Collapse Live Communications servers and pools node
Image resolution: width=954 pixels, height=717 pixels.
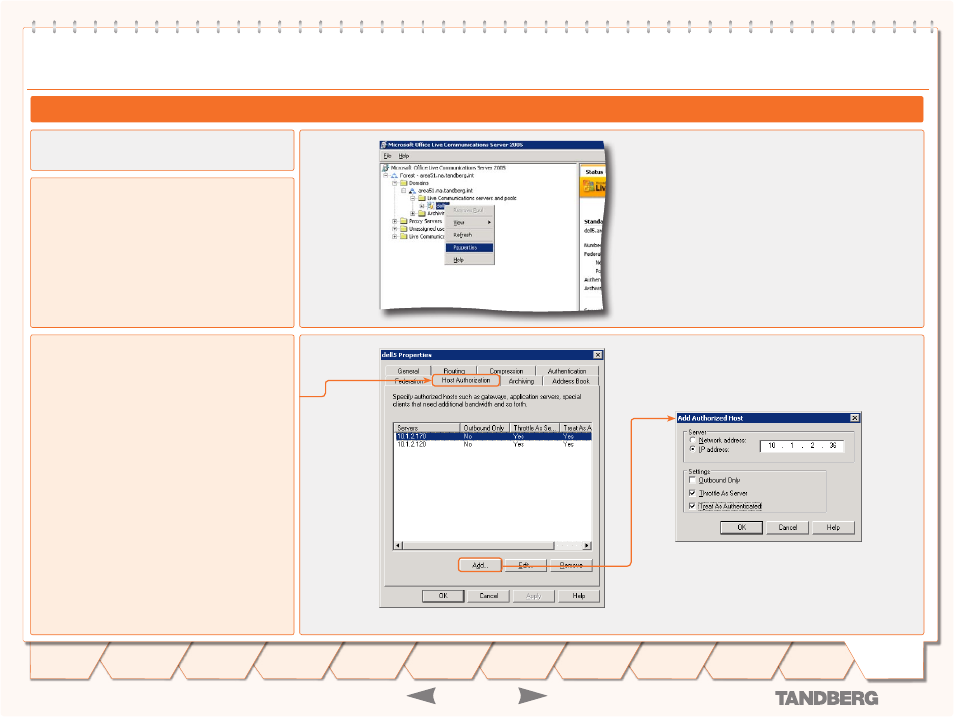click(413, 198)
